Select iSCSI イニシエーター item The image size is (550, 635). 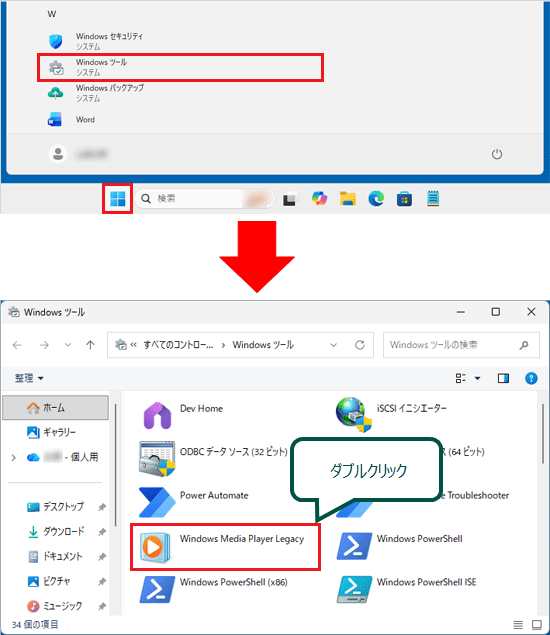tap(391, 414)
